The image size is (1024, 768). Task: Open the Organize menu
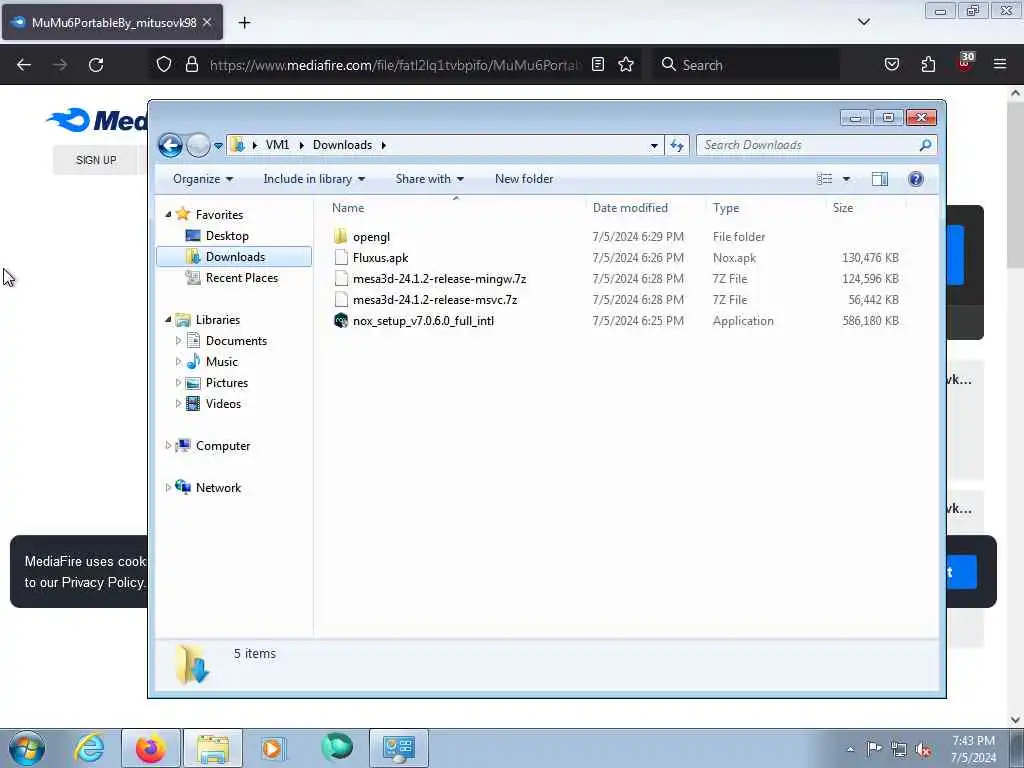(202, 179)
